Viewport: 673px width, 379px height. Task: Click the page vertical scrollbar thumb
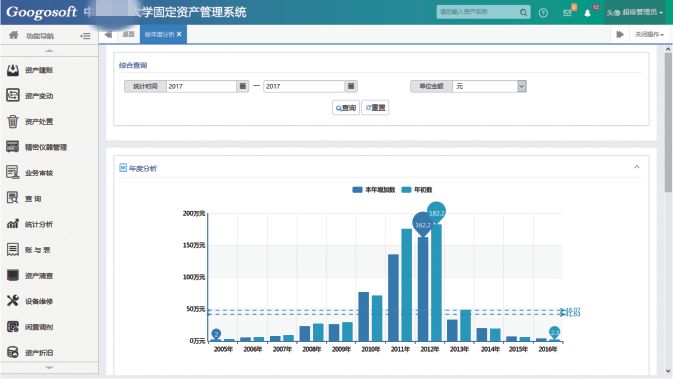click(668, 122)
